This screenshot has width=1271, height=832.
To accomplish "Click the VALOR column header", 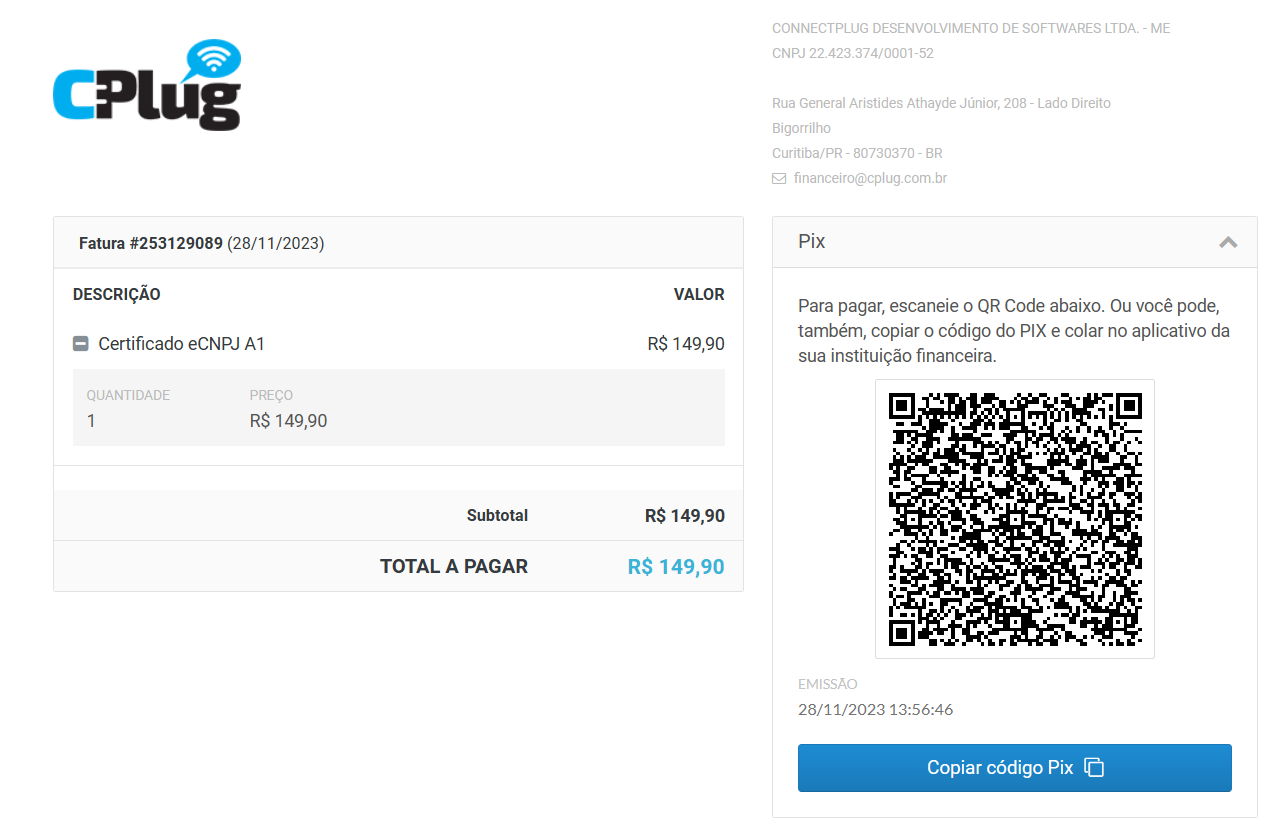I will 699,295.
